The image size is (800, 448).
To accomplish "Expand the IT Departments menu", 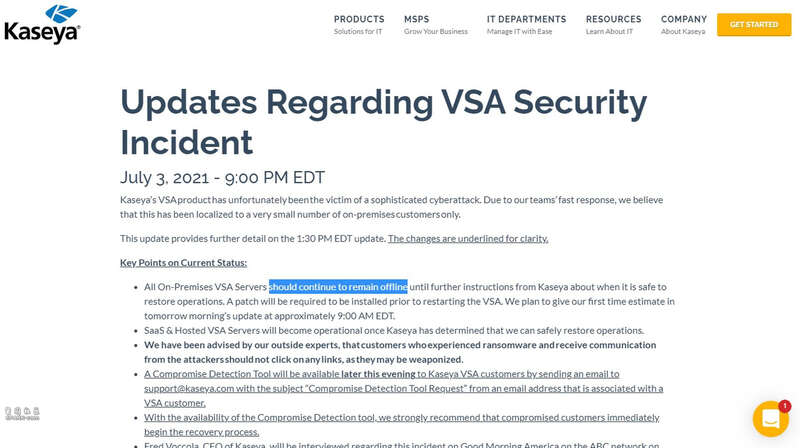I will coord(527,19).
